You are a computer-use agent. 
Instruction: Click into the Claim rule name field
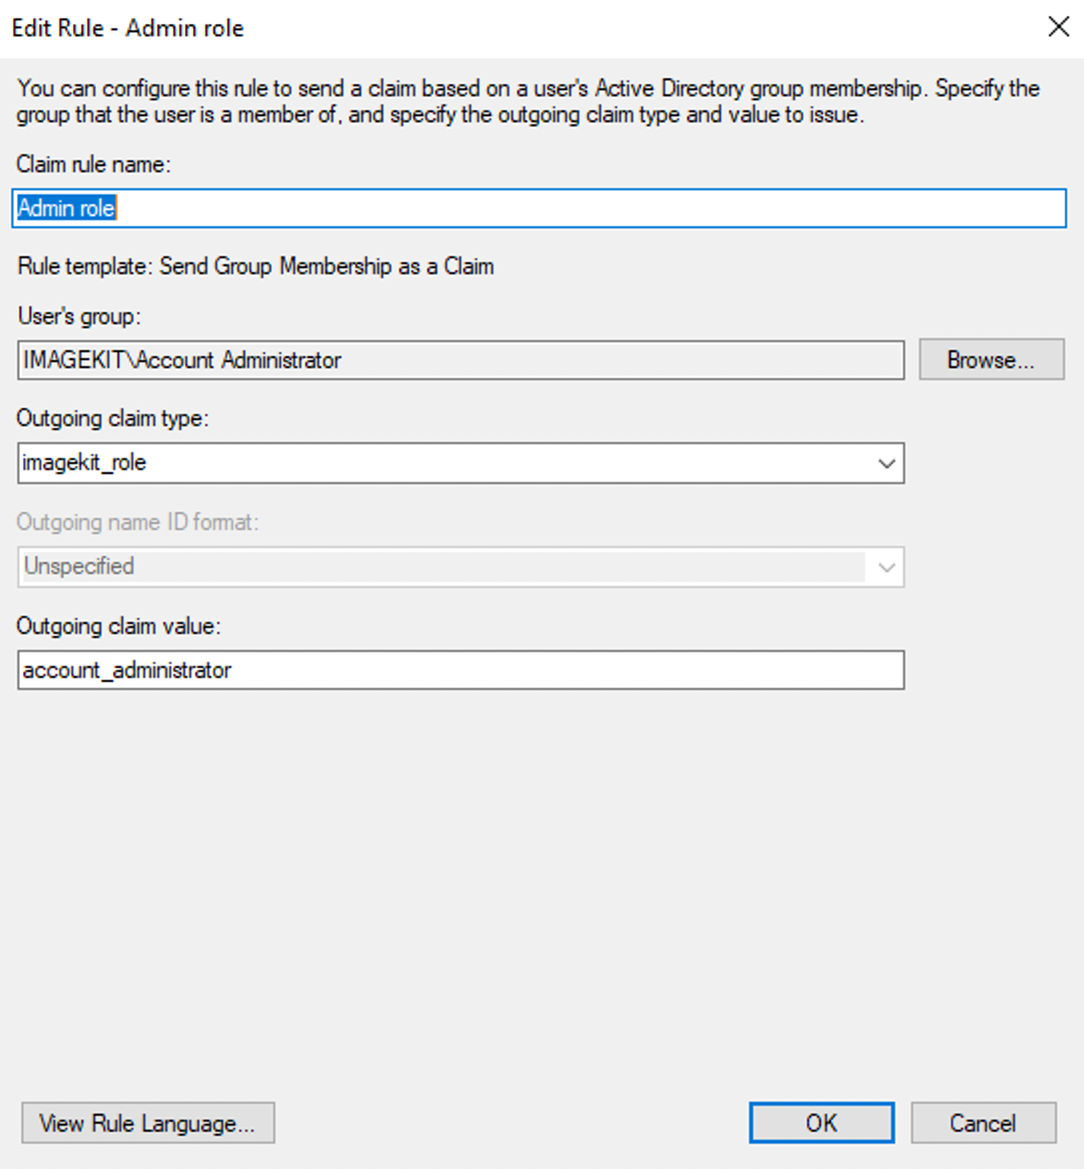point(539,208)
